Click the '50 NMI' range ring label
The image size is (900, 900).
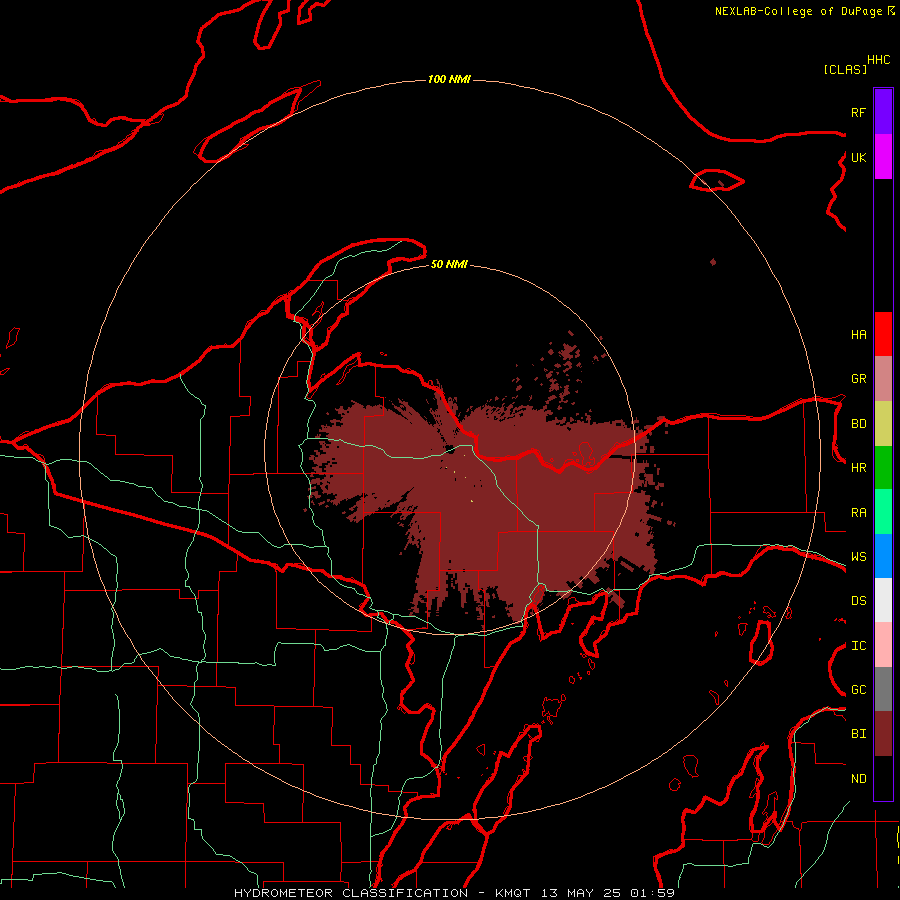pos(449,264)
